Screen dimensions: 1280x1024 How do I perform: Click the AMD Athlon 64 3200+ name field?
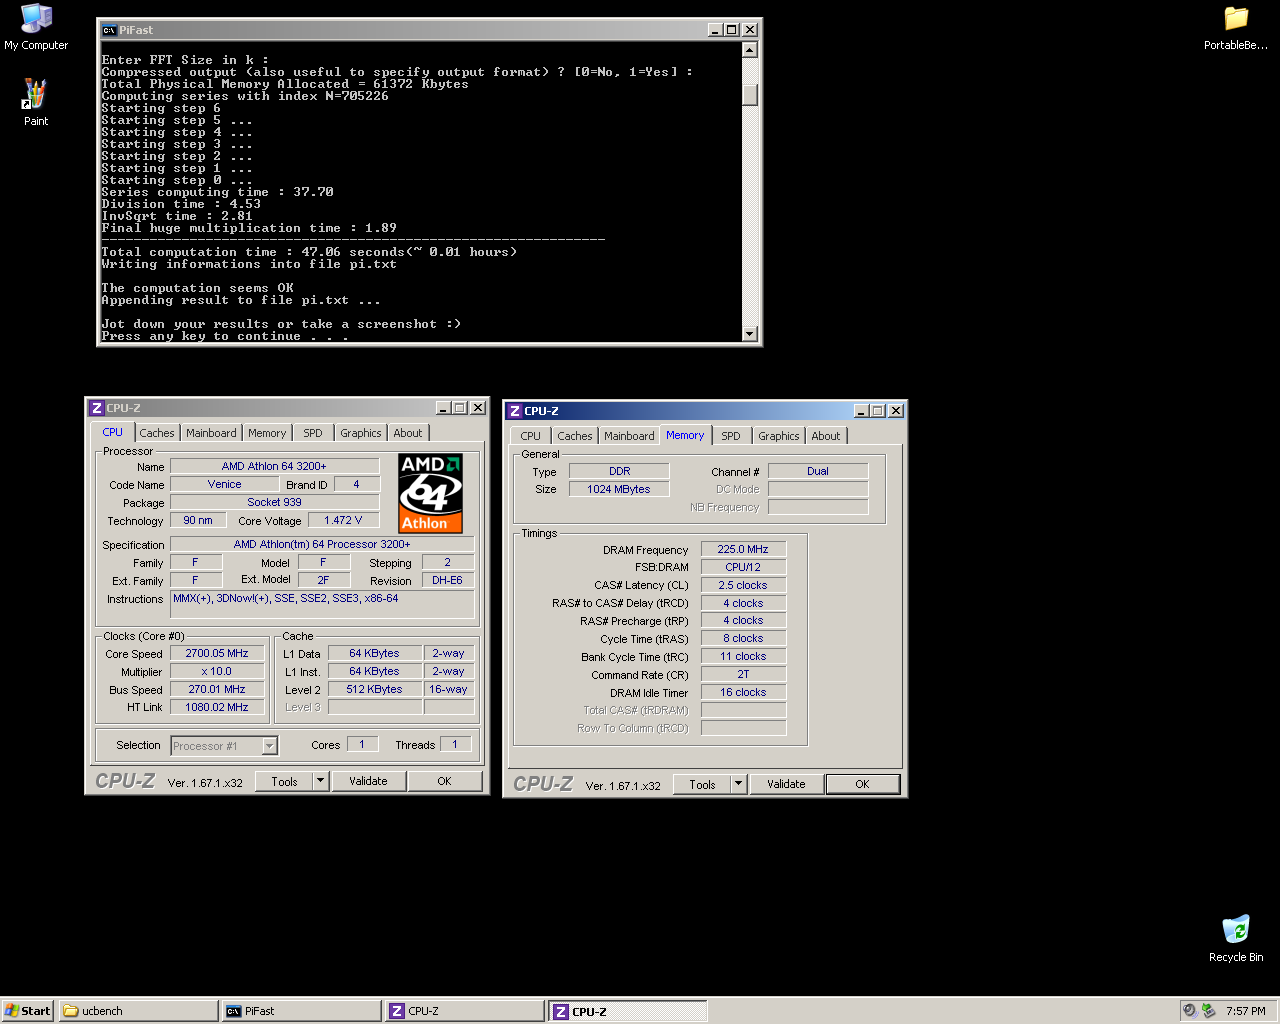274,466
